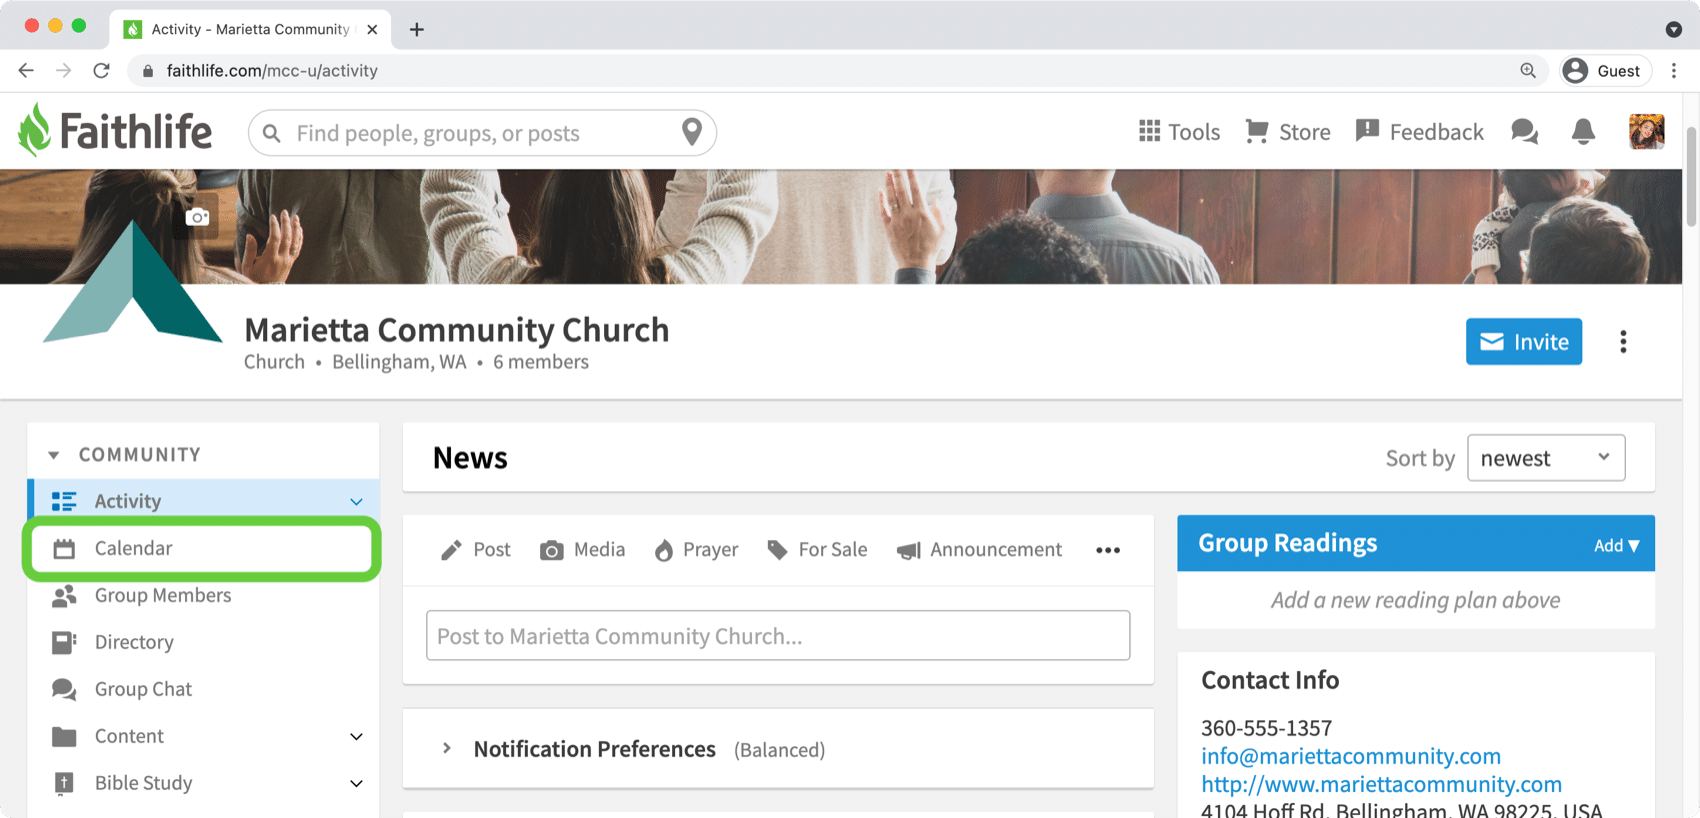Click the camera icon on cover photo
The height and width of the screenshot is (818, 1700).
[x=197, y=217]
